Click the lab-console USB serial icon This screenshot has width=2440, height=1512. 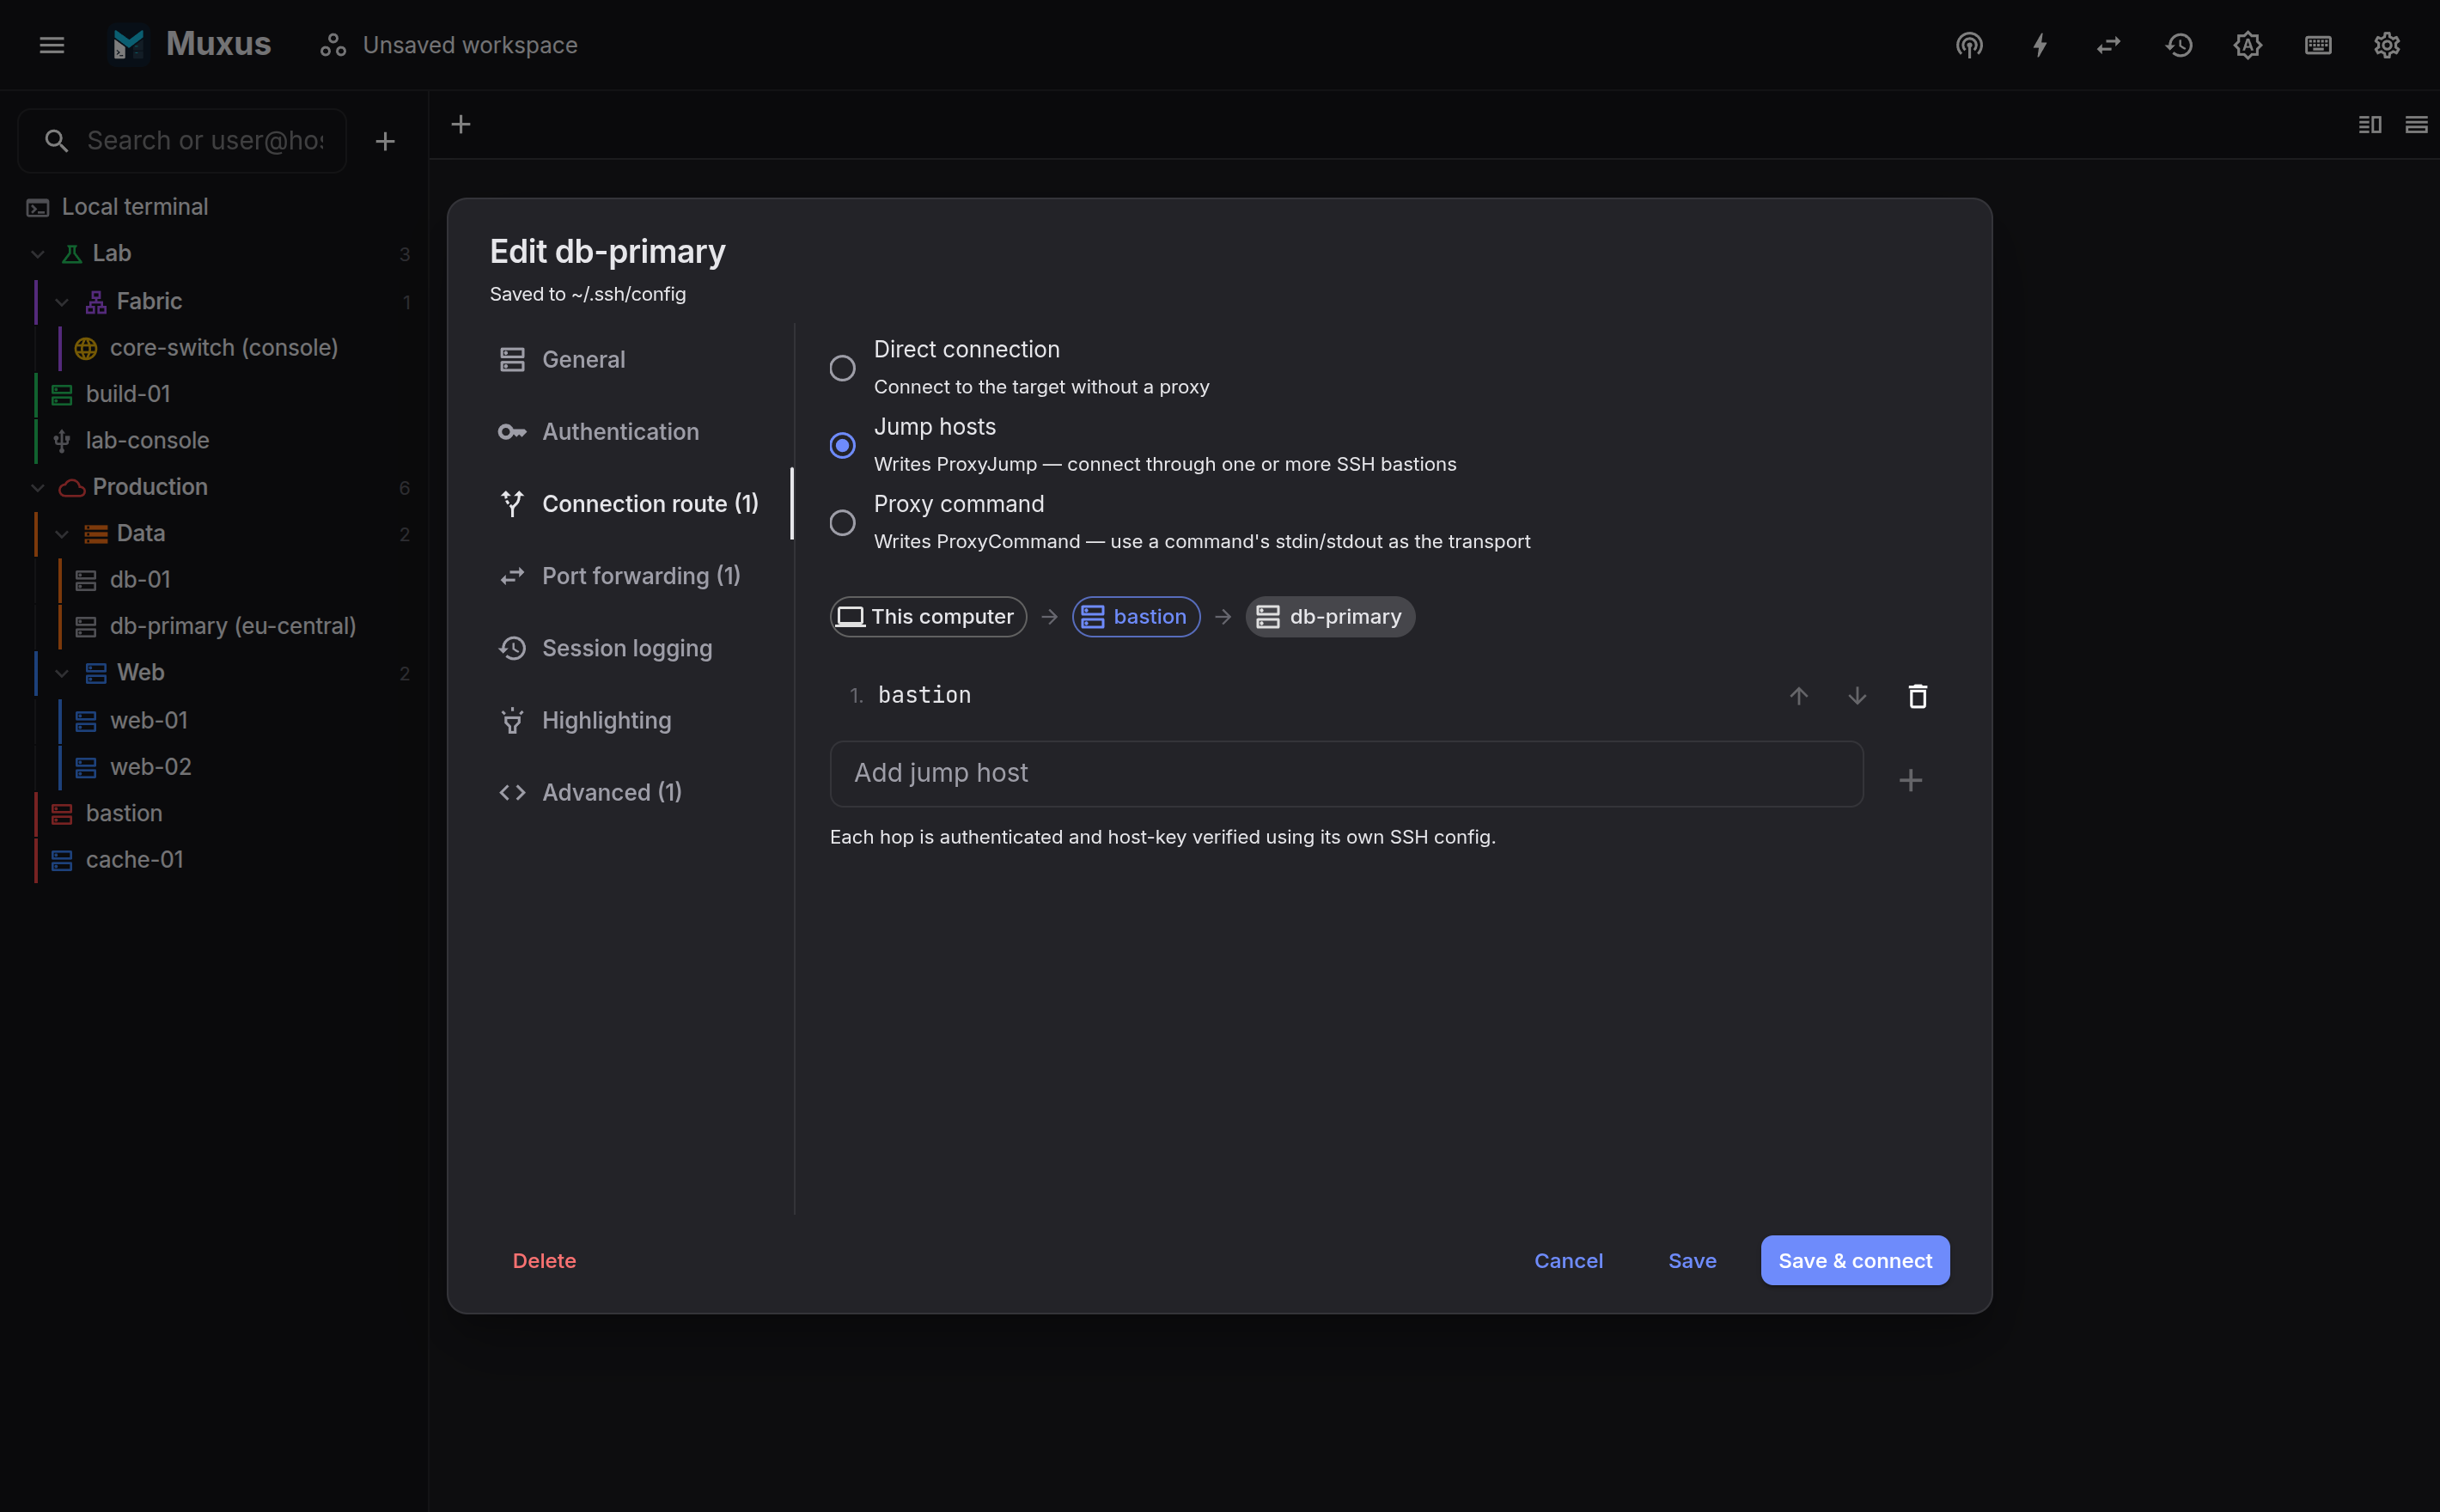point(62,441)
